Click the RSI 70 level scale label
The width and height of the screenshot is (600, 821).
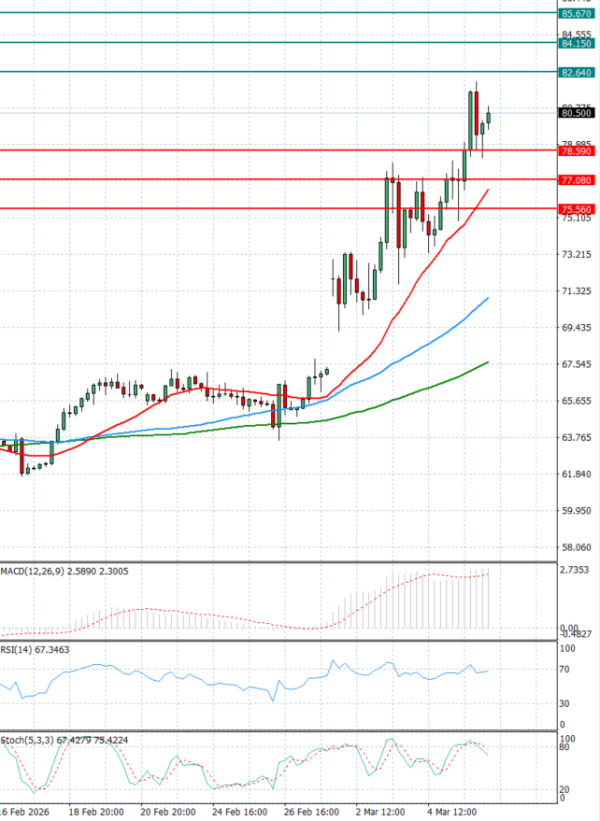click(565, 669)
